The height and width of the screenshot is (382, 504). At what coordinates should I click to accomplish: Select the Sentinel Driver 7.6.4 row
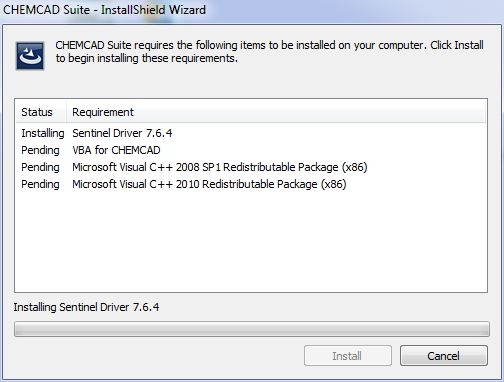[251, 133]
